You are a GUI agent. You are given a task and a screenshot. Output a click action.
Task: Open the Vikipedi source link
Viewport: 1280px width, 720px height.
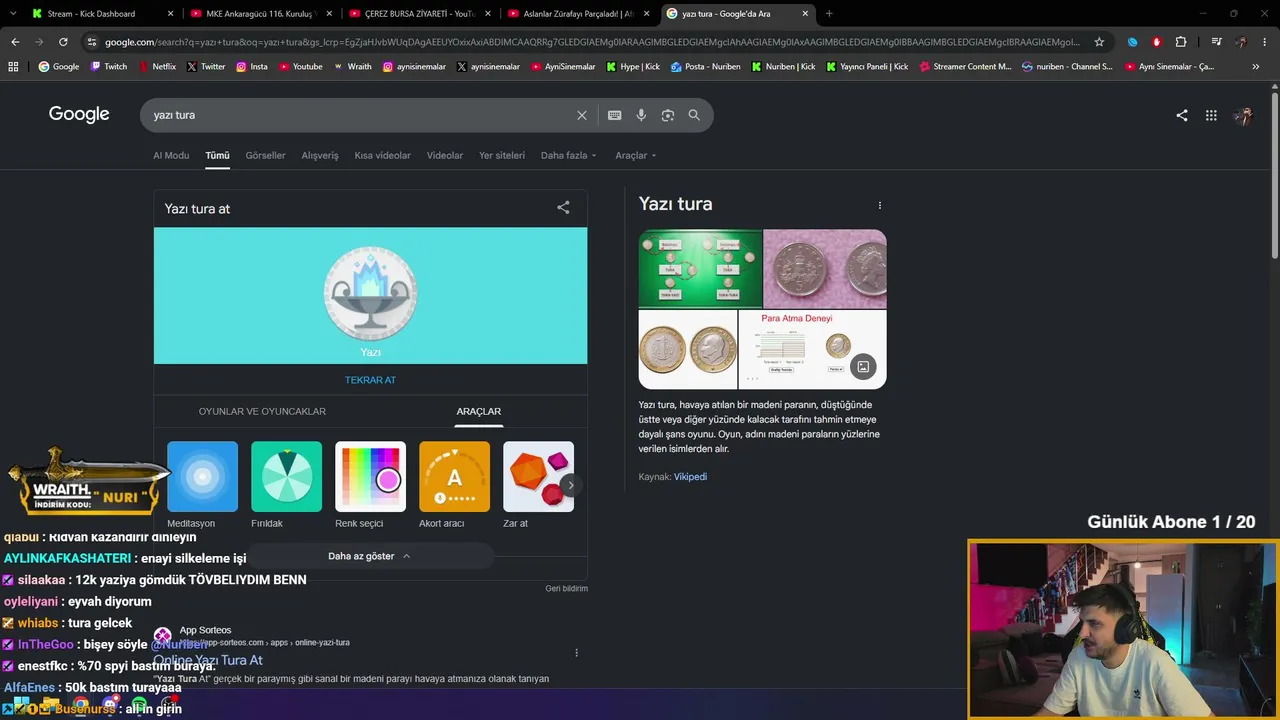point(690,477)
